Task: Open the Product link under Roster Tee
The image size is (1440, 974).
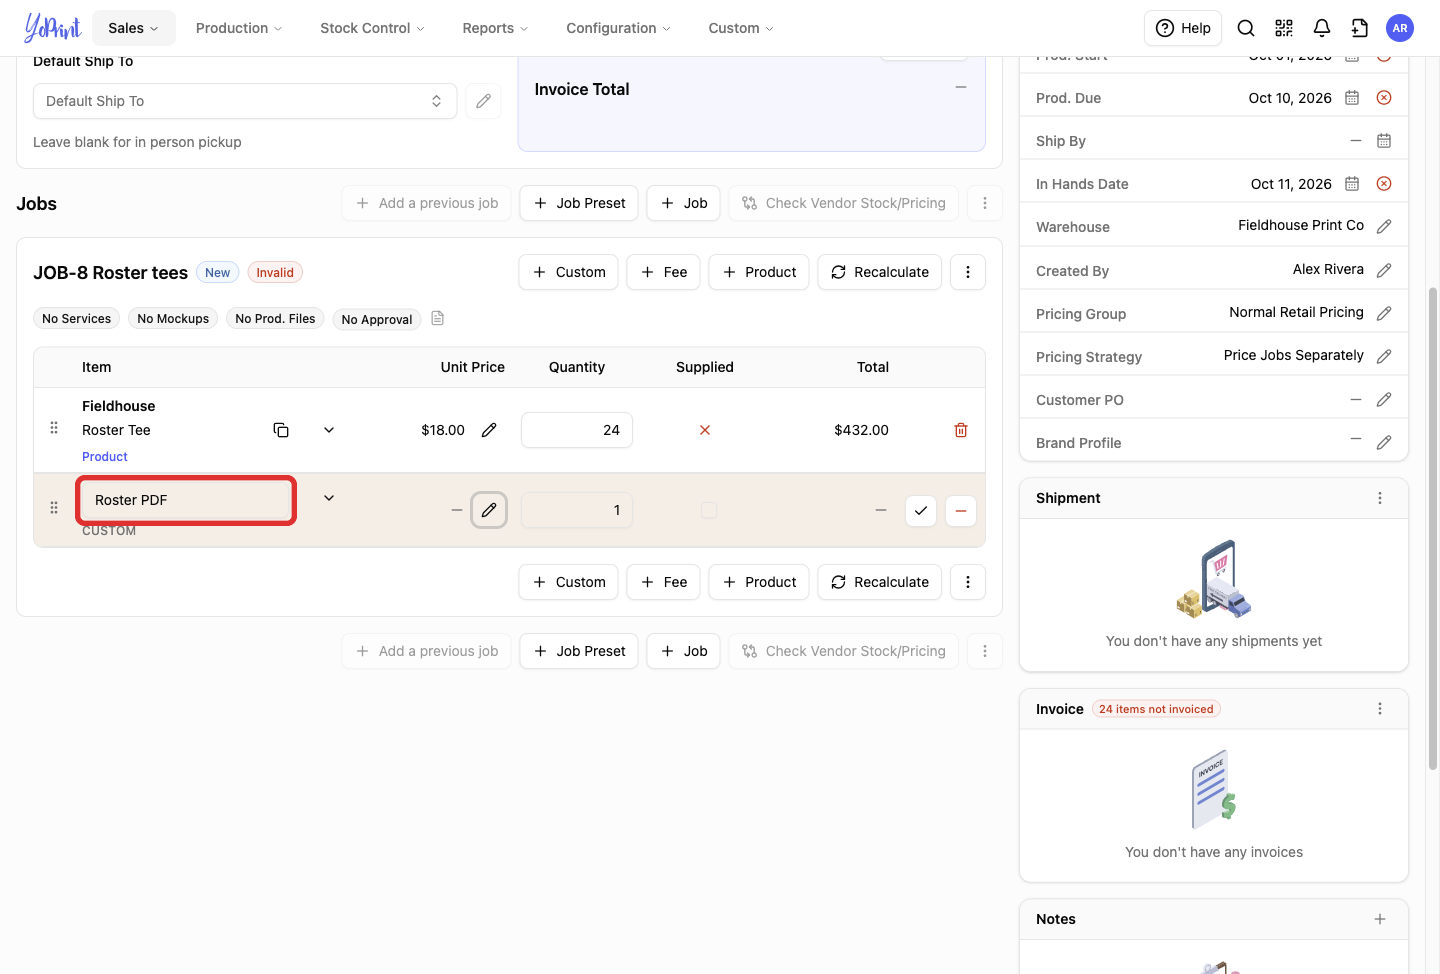Action: [x=105, y=457]
